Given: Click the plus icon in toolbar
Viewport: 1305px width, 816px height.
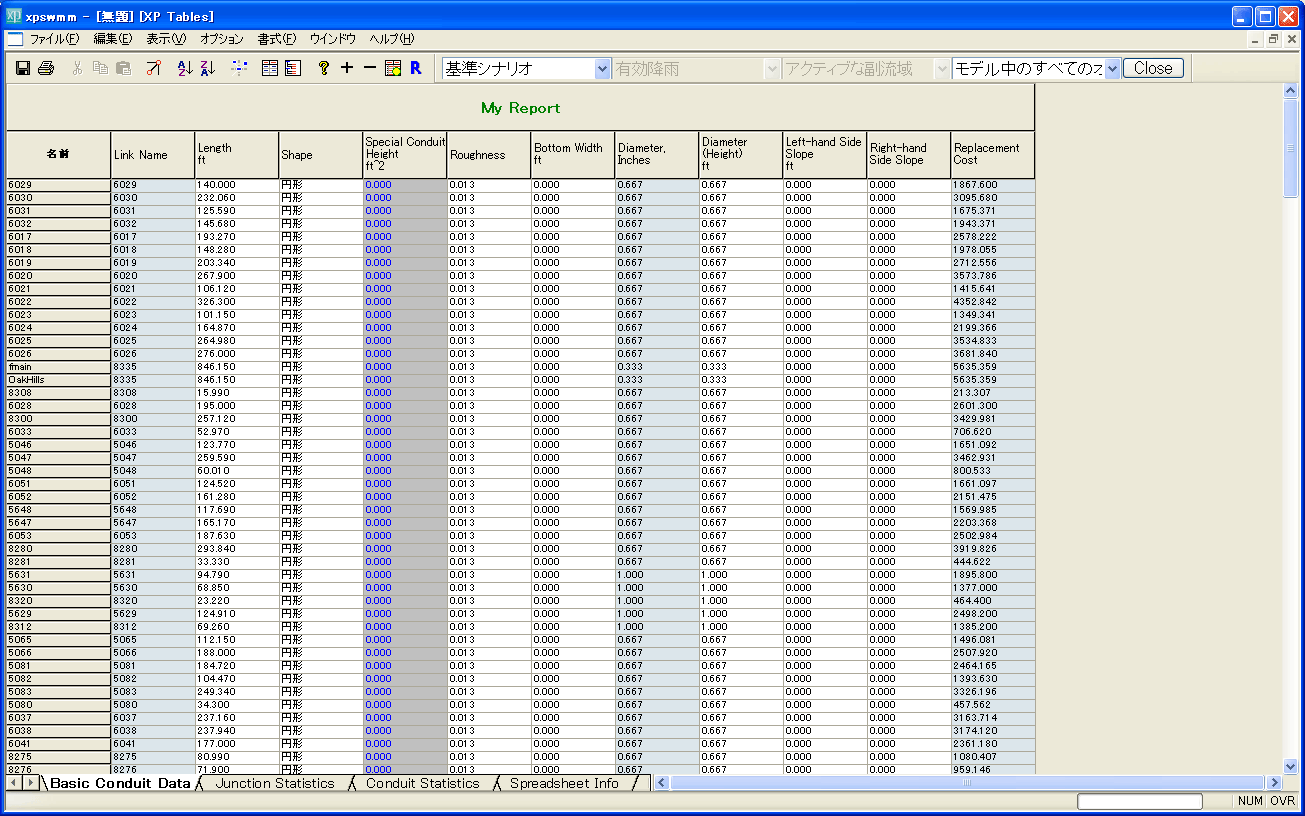Looking at the screenshot, I should pos(347,68).
